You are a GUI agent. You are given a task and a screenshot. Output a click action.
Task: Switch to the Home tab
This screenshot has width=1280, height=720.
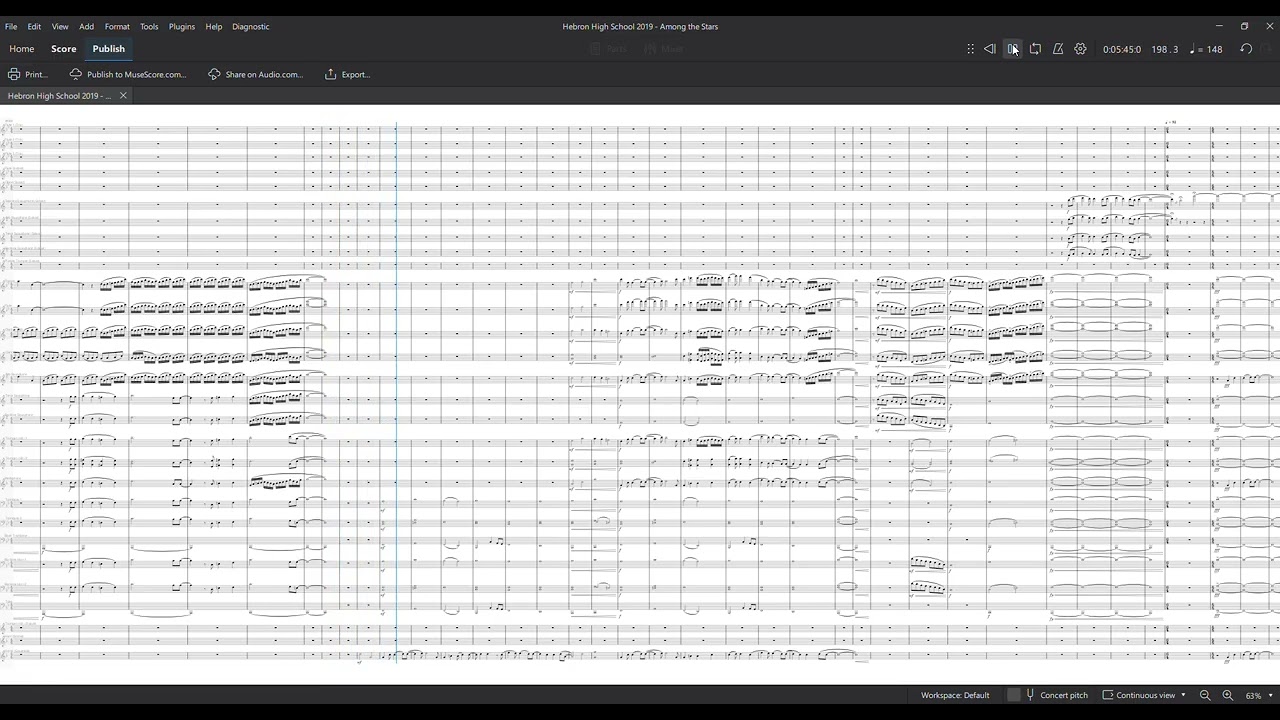coord(22,49)
